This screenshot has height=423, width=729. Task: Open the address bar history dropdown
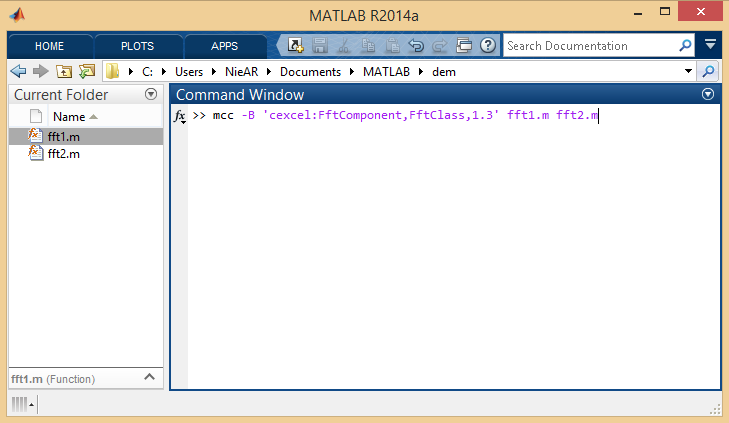(x=689, y=71)
